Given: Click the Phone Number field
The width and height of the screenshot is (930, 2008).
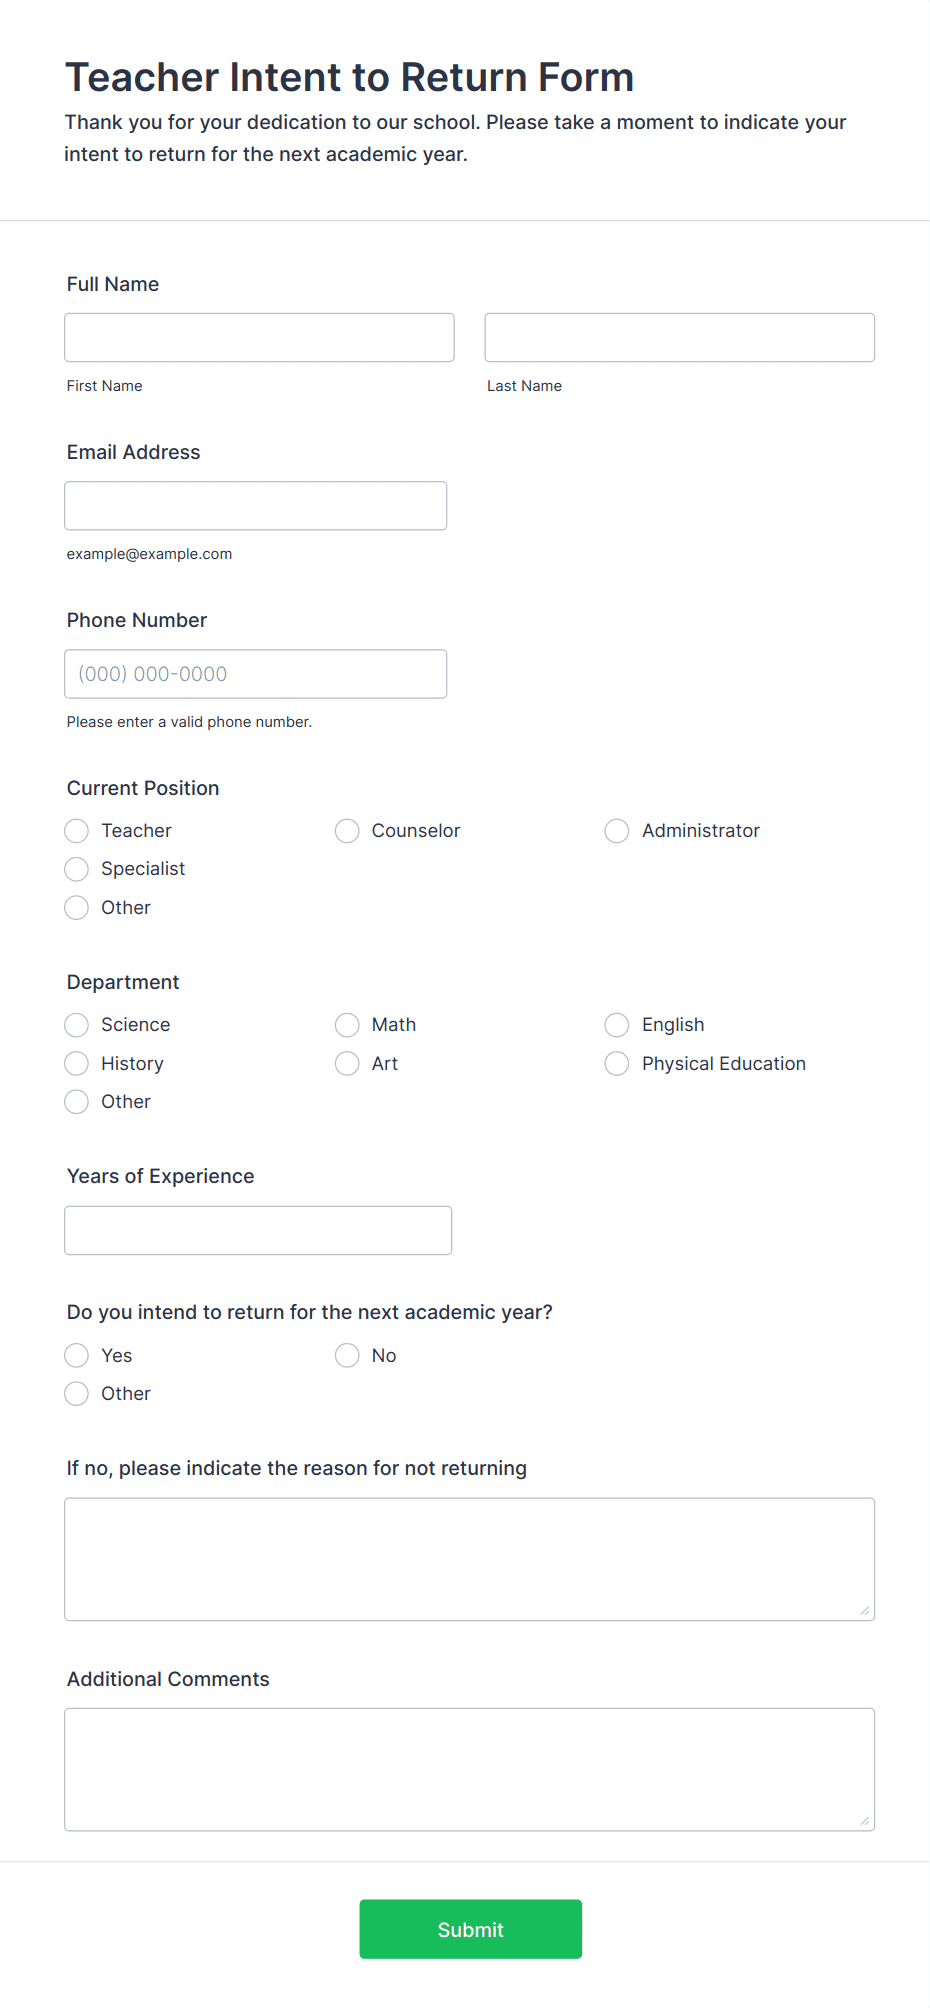Looking at the screenshot, I should [x=255, y=673].
